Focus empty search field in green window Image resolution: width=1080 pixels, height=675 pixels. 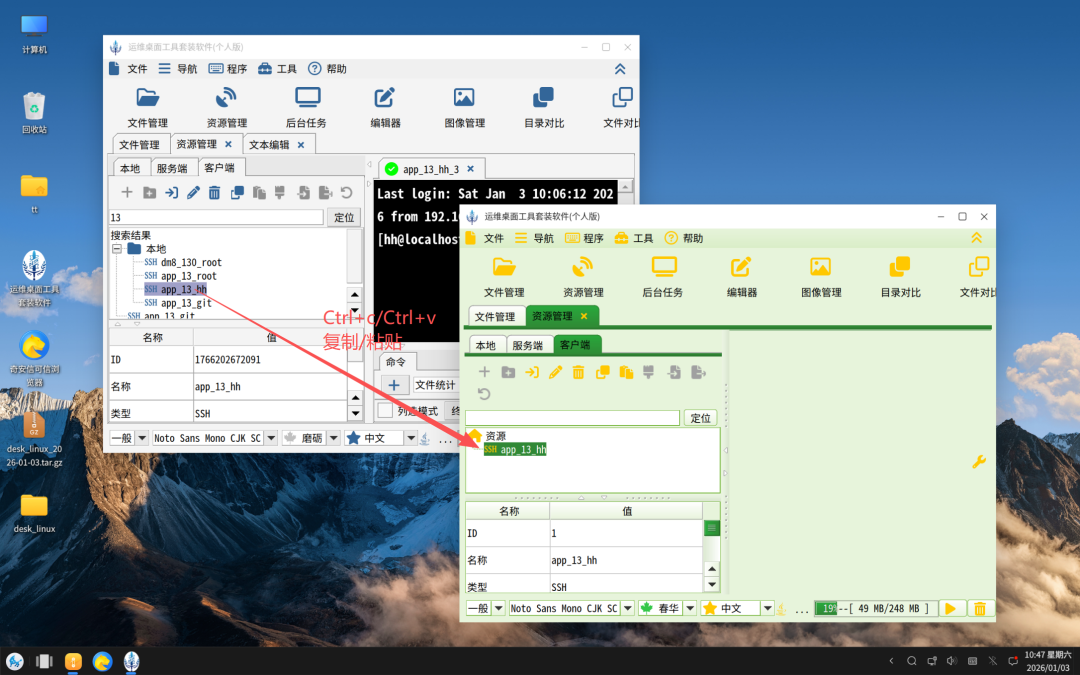[x=572, y=417]
